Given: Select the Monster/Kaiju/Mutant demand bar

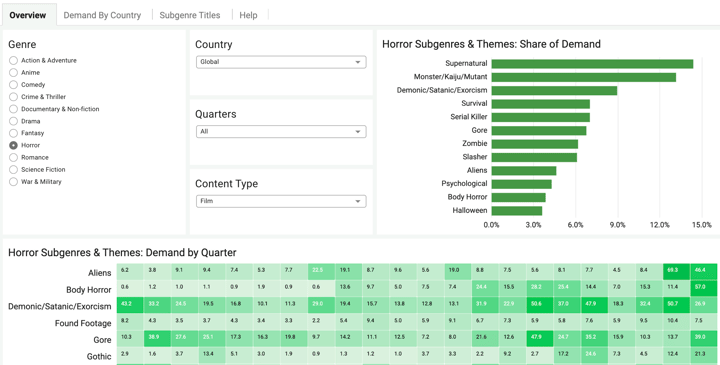Looking at the screenshot, I should pyautogui.click(x=584, y=77).
